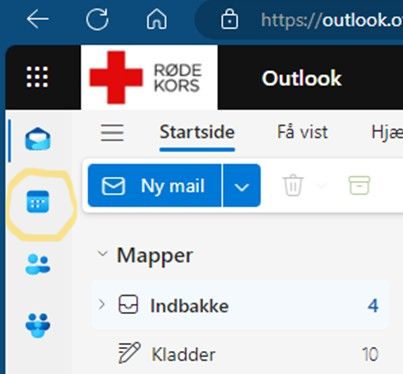Open the Mail icon in sidebar
This screenshot has height=374, width=403.
tap(38, 139)
